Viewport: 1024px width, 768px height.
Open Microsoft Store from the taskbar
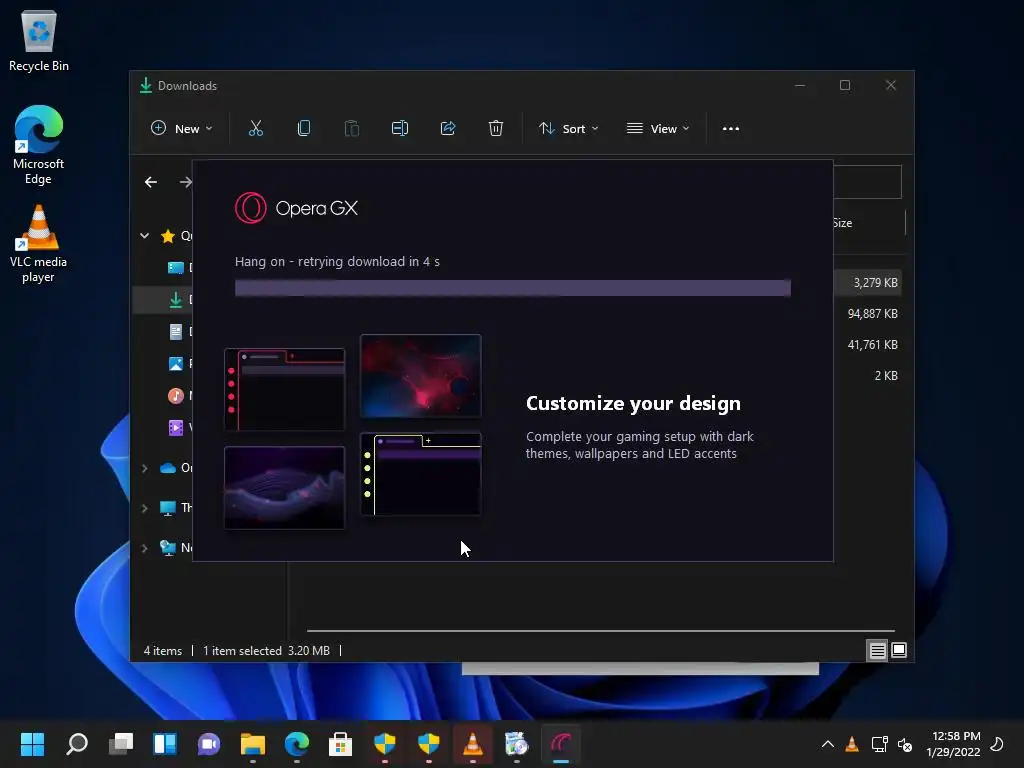[340, 744]
